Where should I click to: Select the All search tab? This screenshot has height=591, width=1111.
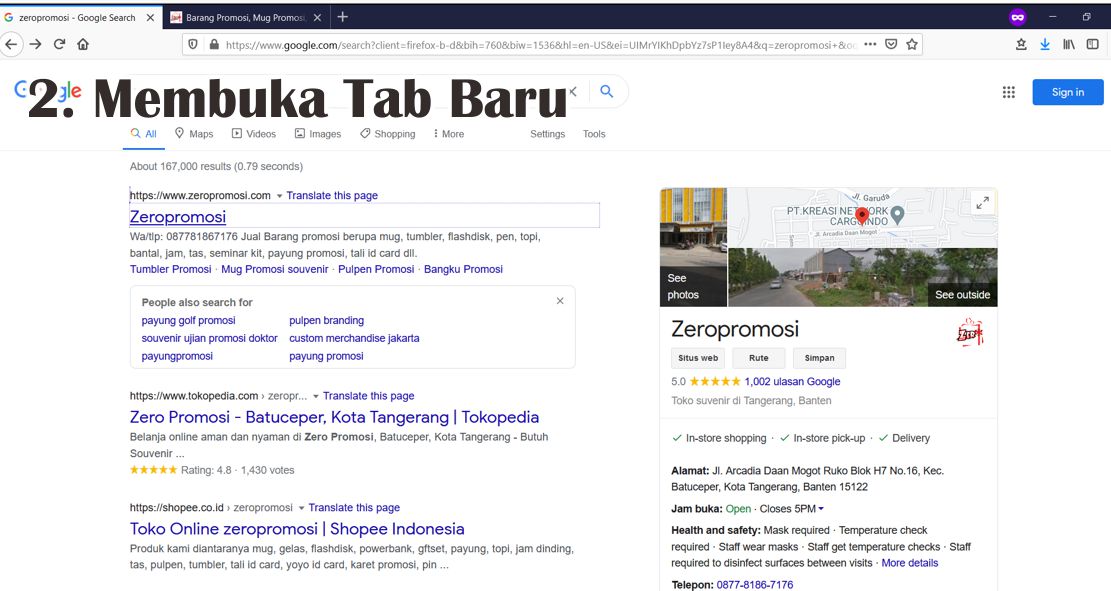click(144, 133)
